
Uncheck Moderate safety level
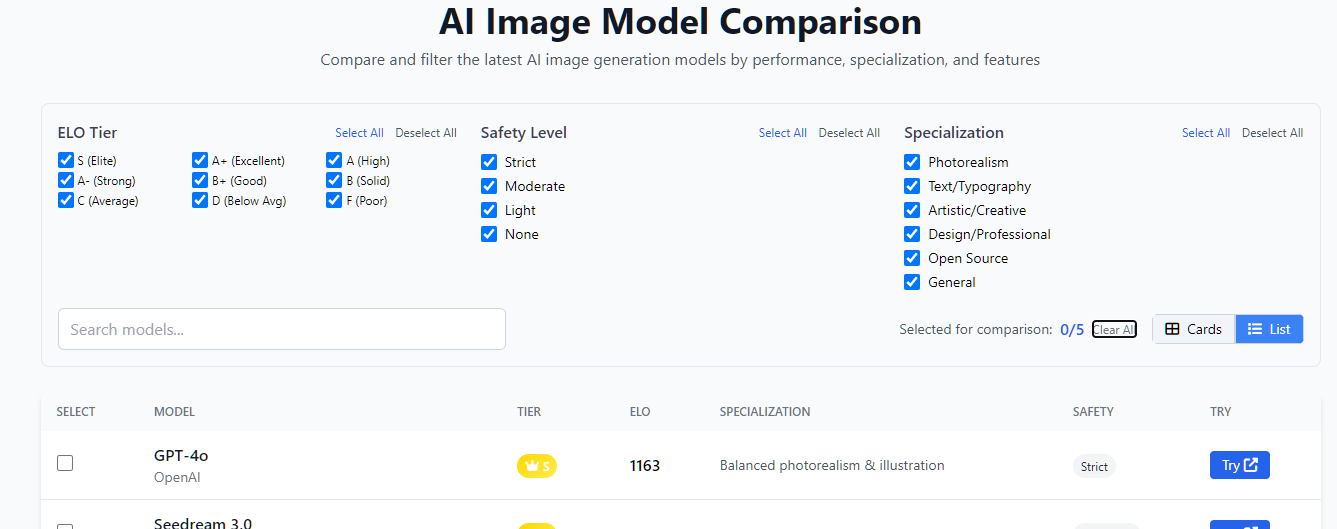point(489,186)
